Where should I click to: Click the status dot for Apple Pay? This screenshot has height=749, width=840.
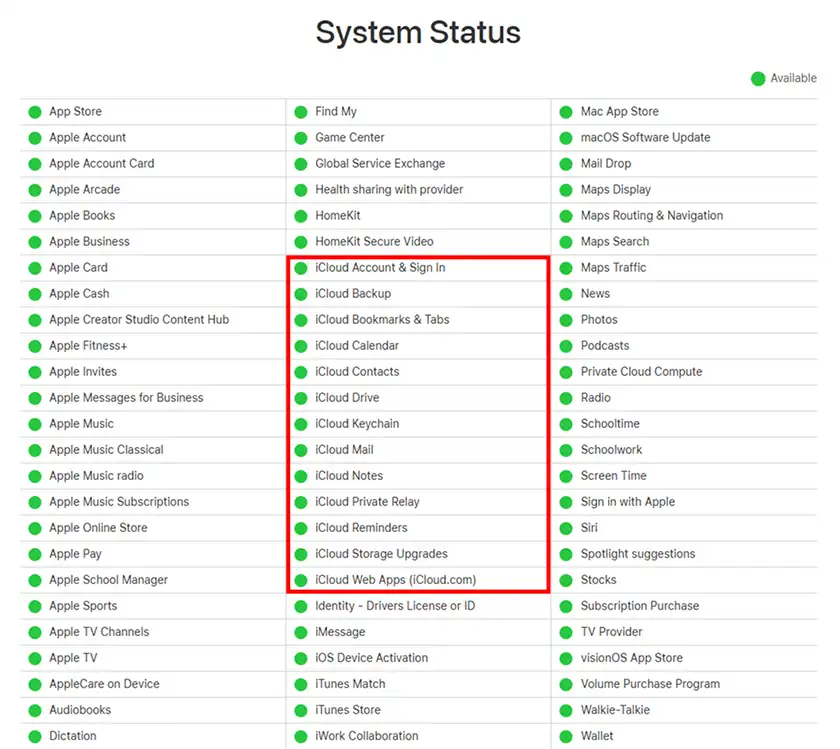pos(35,555)
